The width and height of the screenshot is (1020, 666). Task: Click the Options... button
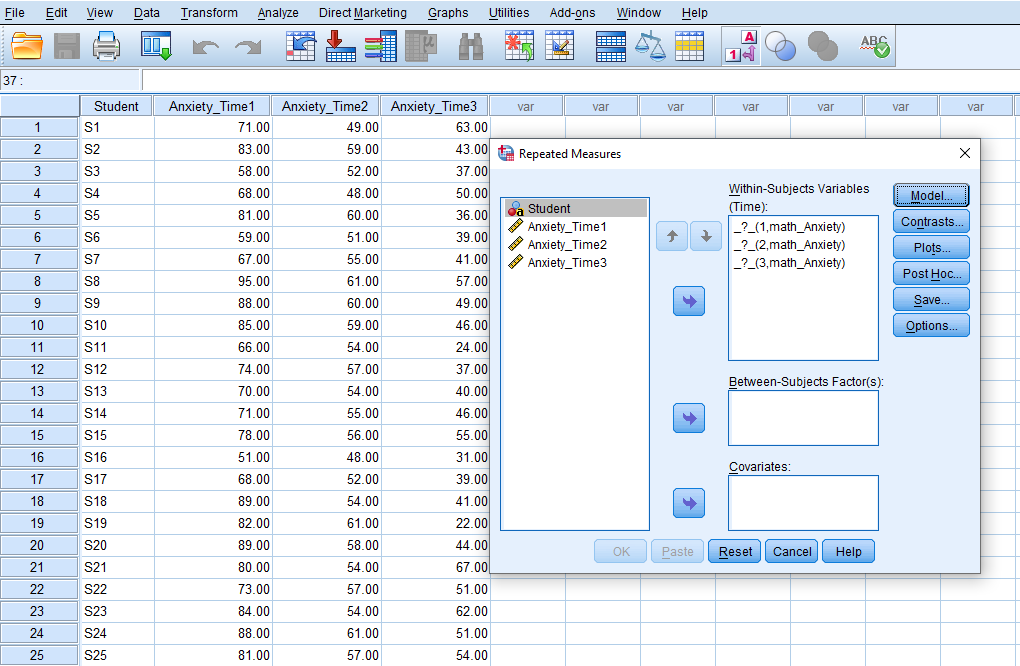(931, 325)
